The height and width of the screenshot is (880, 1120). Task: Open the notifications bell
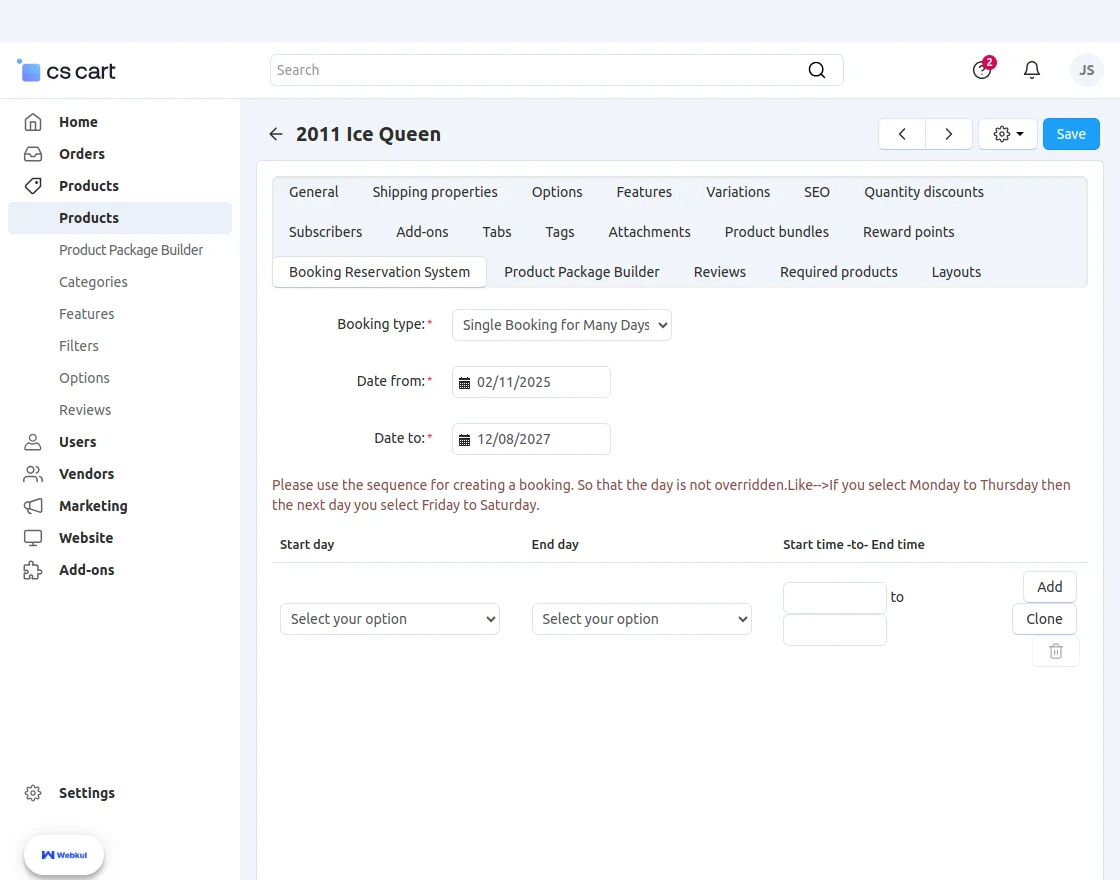coord(1031,70)
